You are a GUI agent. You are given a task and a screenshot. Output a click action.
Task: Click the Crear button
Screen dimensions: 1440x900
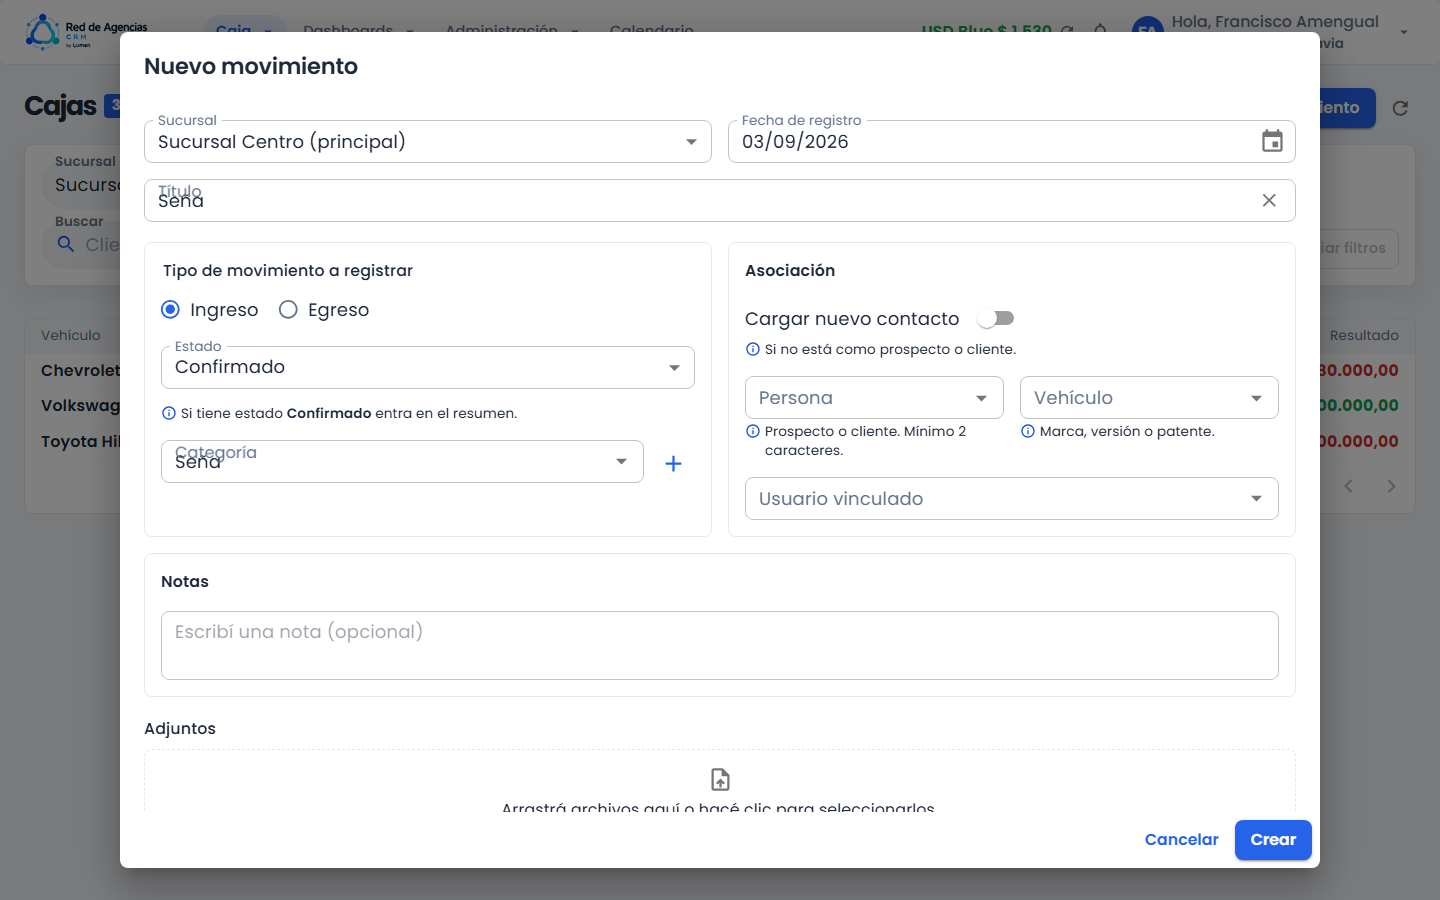tap(1273, 840)
